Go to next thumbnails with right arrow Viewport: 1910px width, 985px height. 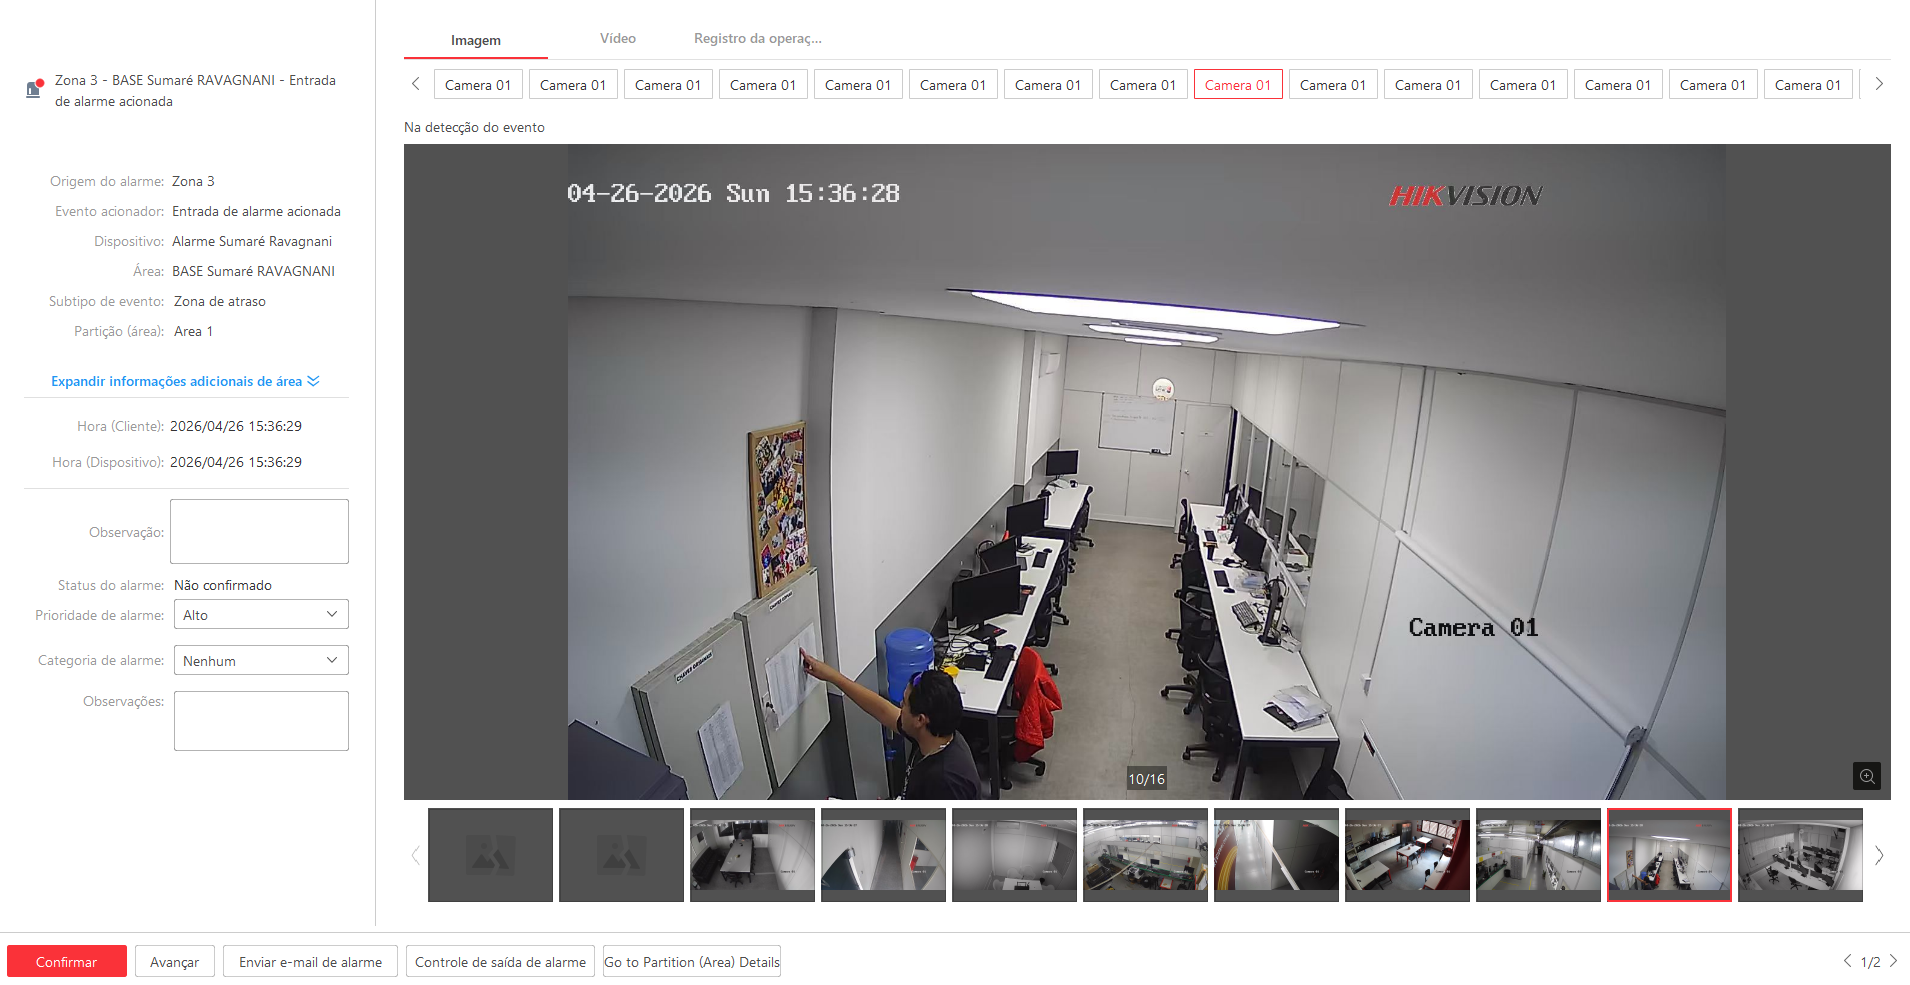(1878, 855)
